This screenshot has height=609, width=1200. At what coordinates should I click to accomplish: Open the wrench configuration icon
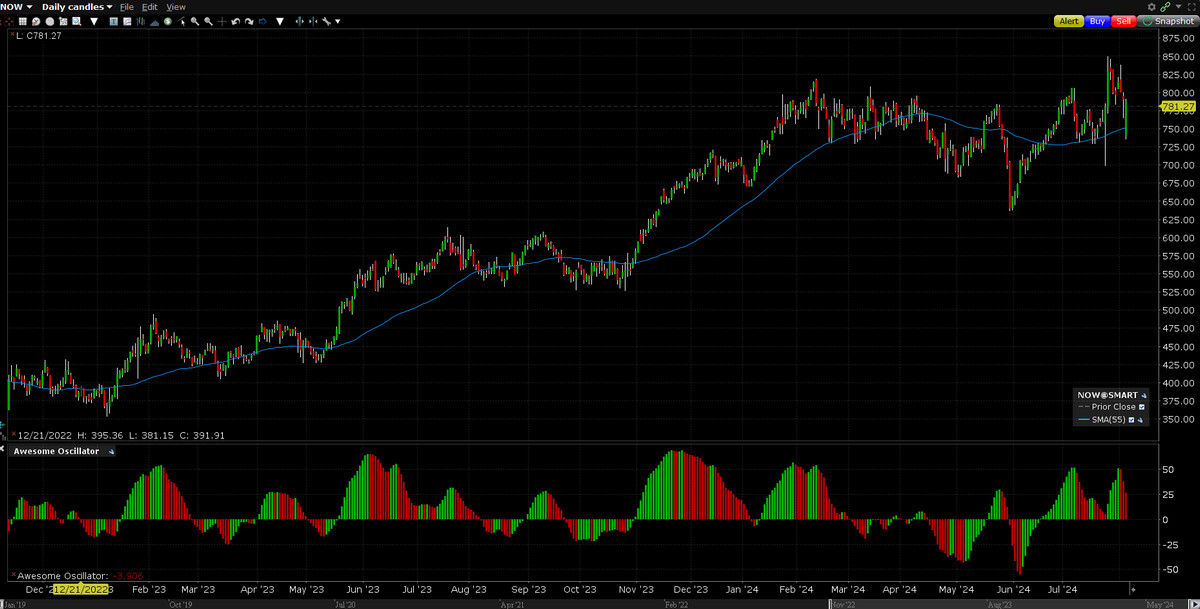pyautogui.click(x=325, y=21)
